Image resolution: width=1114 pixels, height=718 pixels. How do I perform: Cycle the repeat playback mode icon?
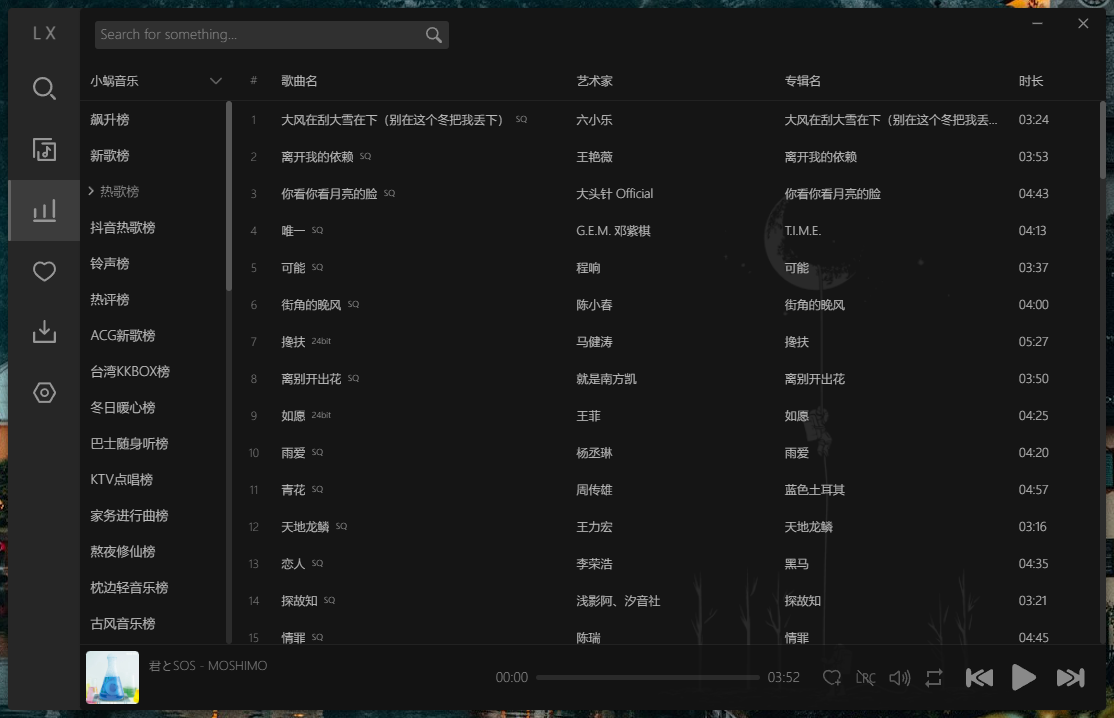click(x=933, y=677)
